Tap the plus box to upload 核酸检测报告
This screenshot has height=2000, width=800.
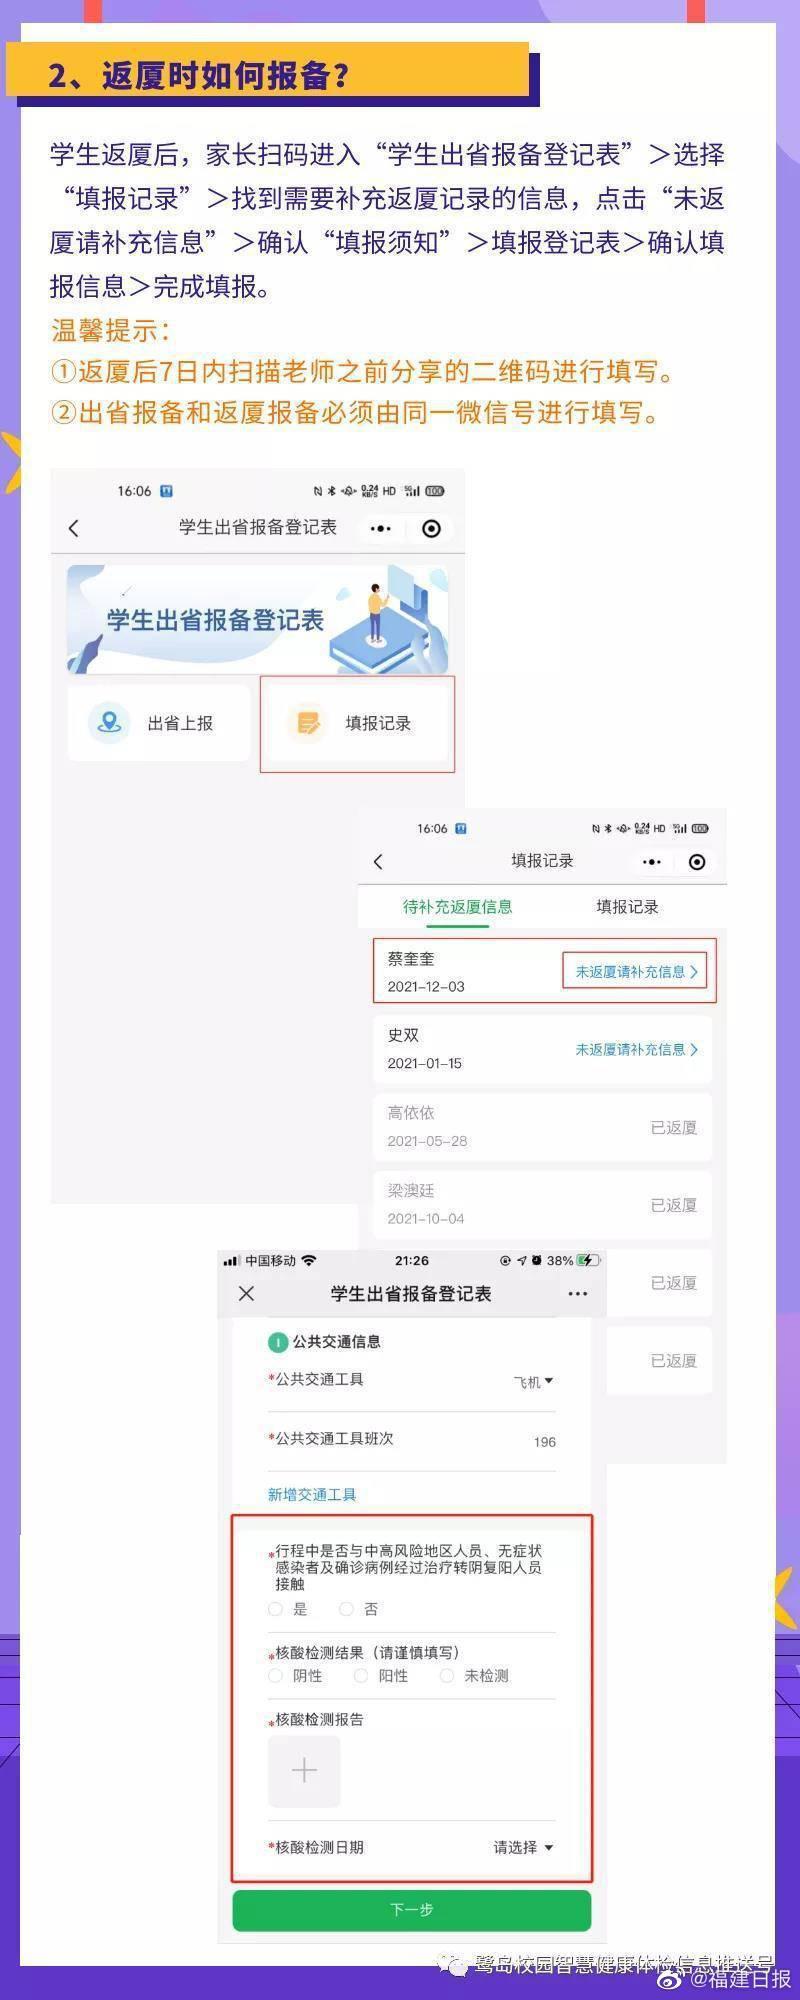click(x=304, y=1771)
